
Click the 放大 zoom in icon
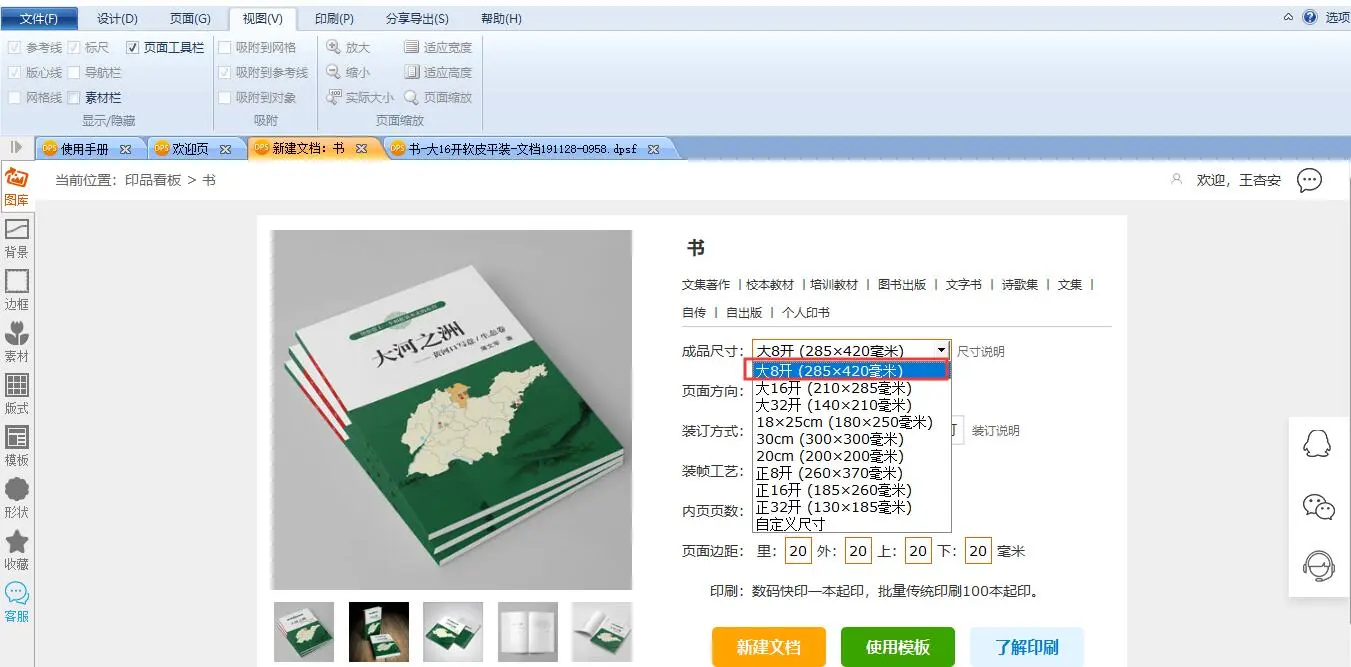[333, 47]
